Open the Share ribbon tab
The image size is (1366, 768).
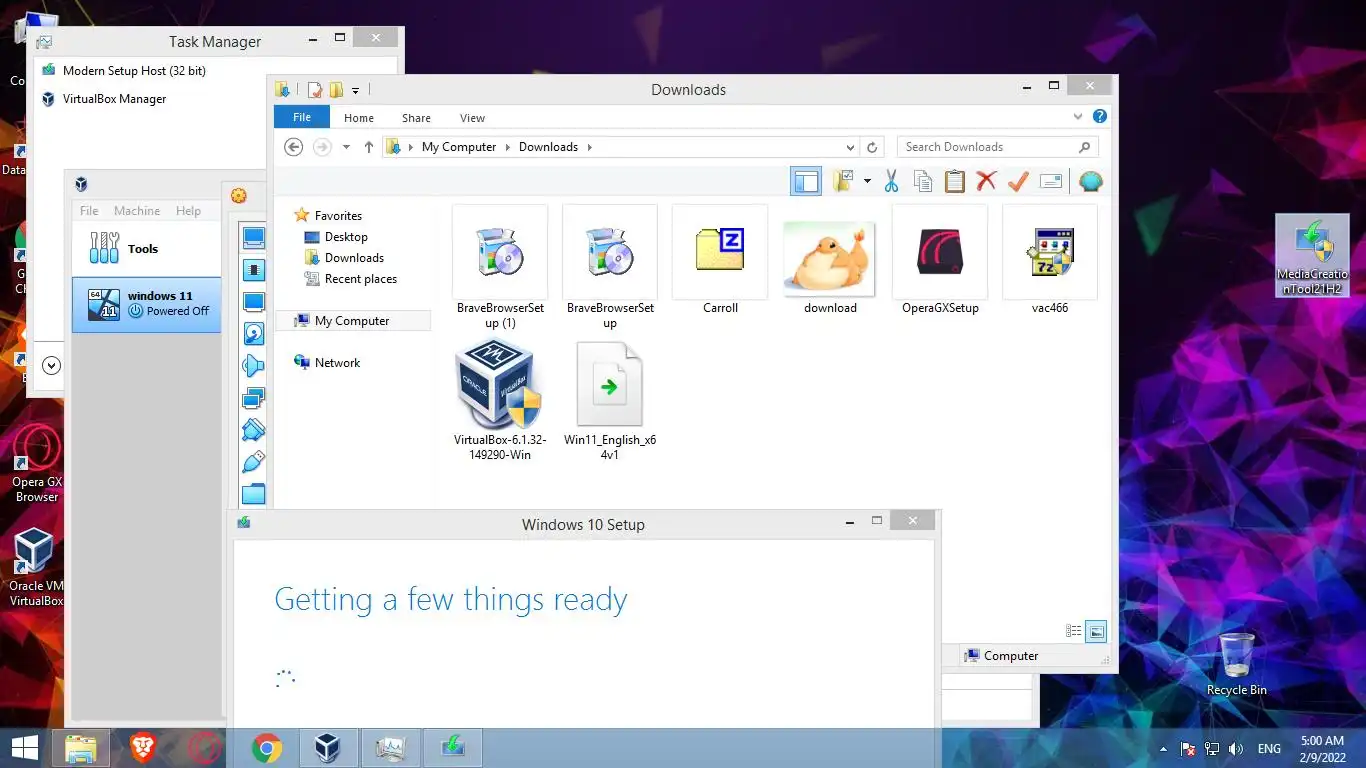tap(416, 118)
